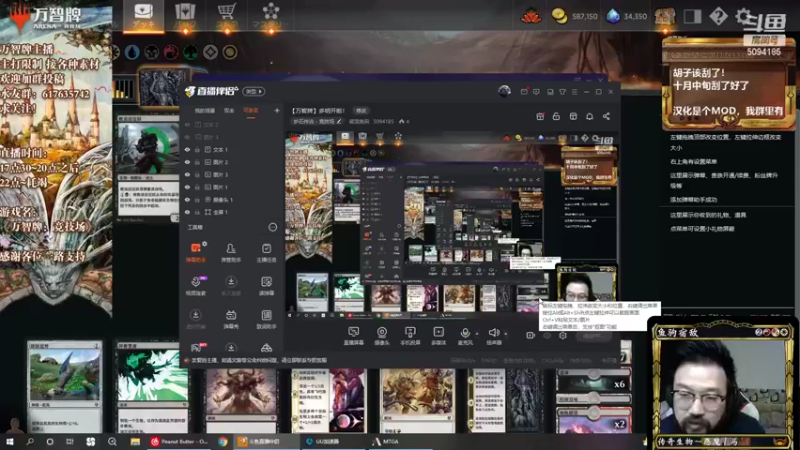The image size is (800, 450).
Task: Filter by black mana in MTG Arena
Action: pyautogui.click(x=152, y=52)
